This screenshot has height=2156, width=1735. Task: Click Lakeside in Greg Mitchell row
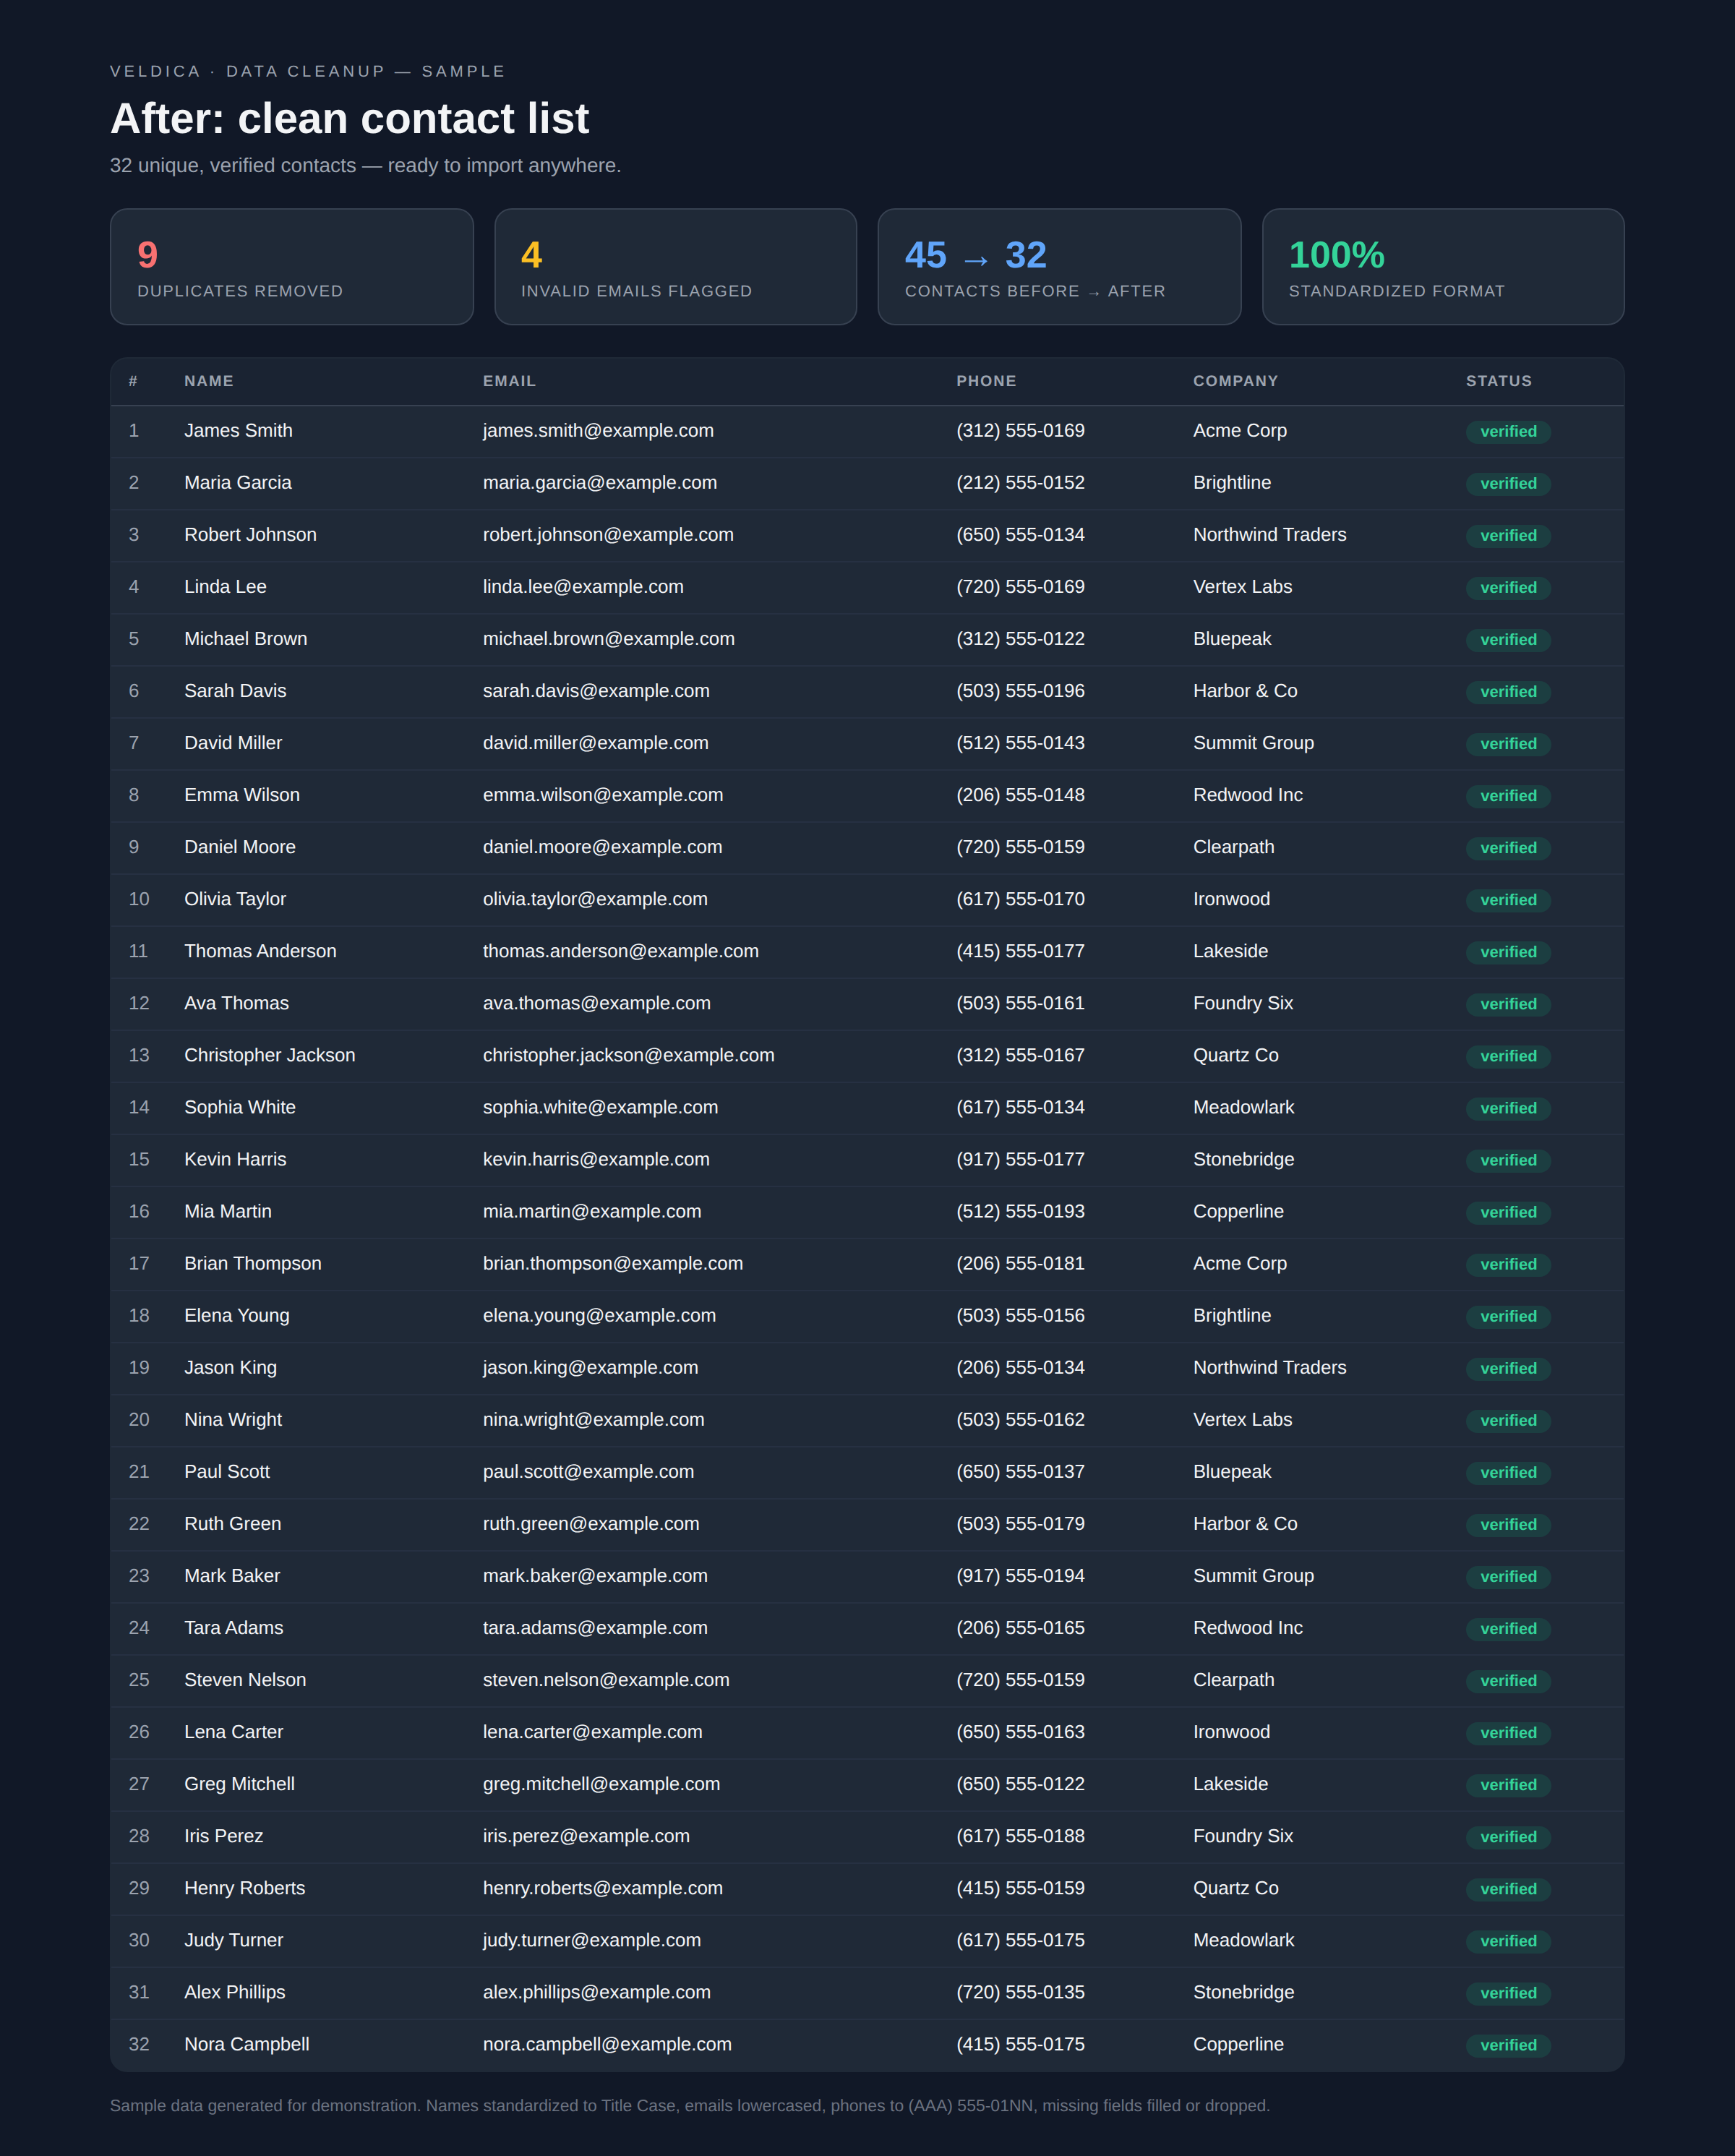[x=1230, y=1783]
